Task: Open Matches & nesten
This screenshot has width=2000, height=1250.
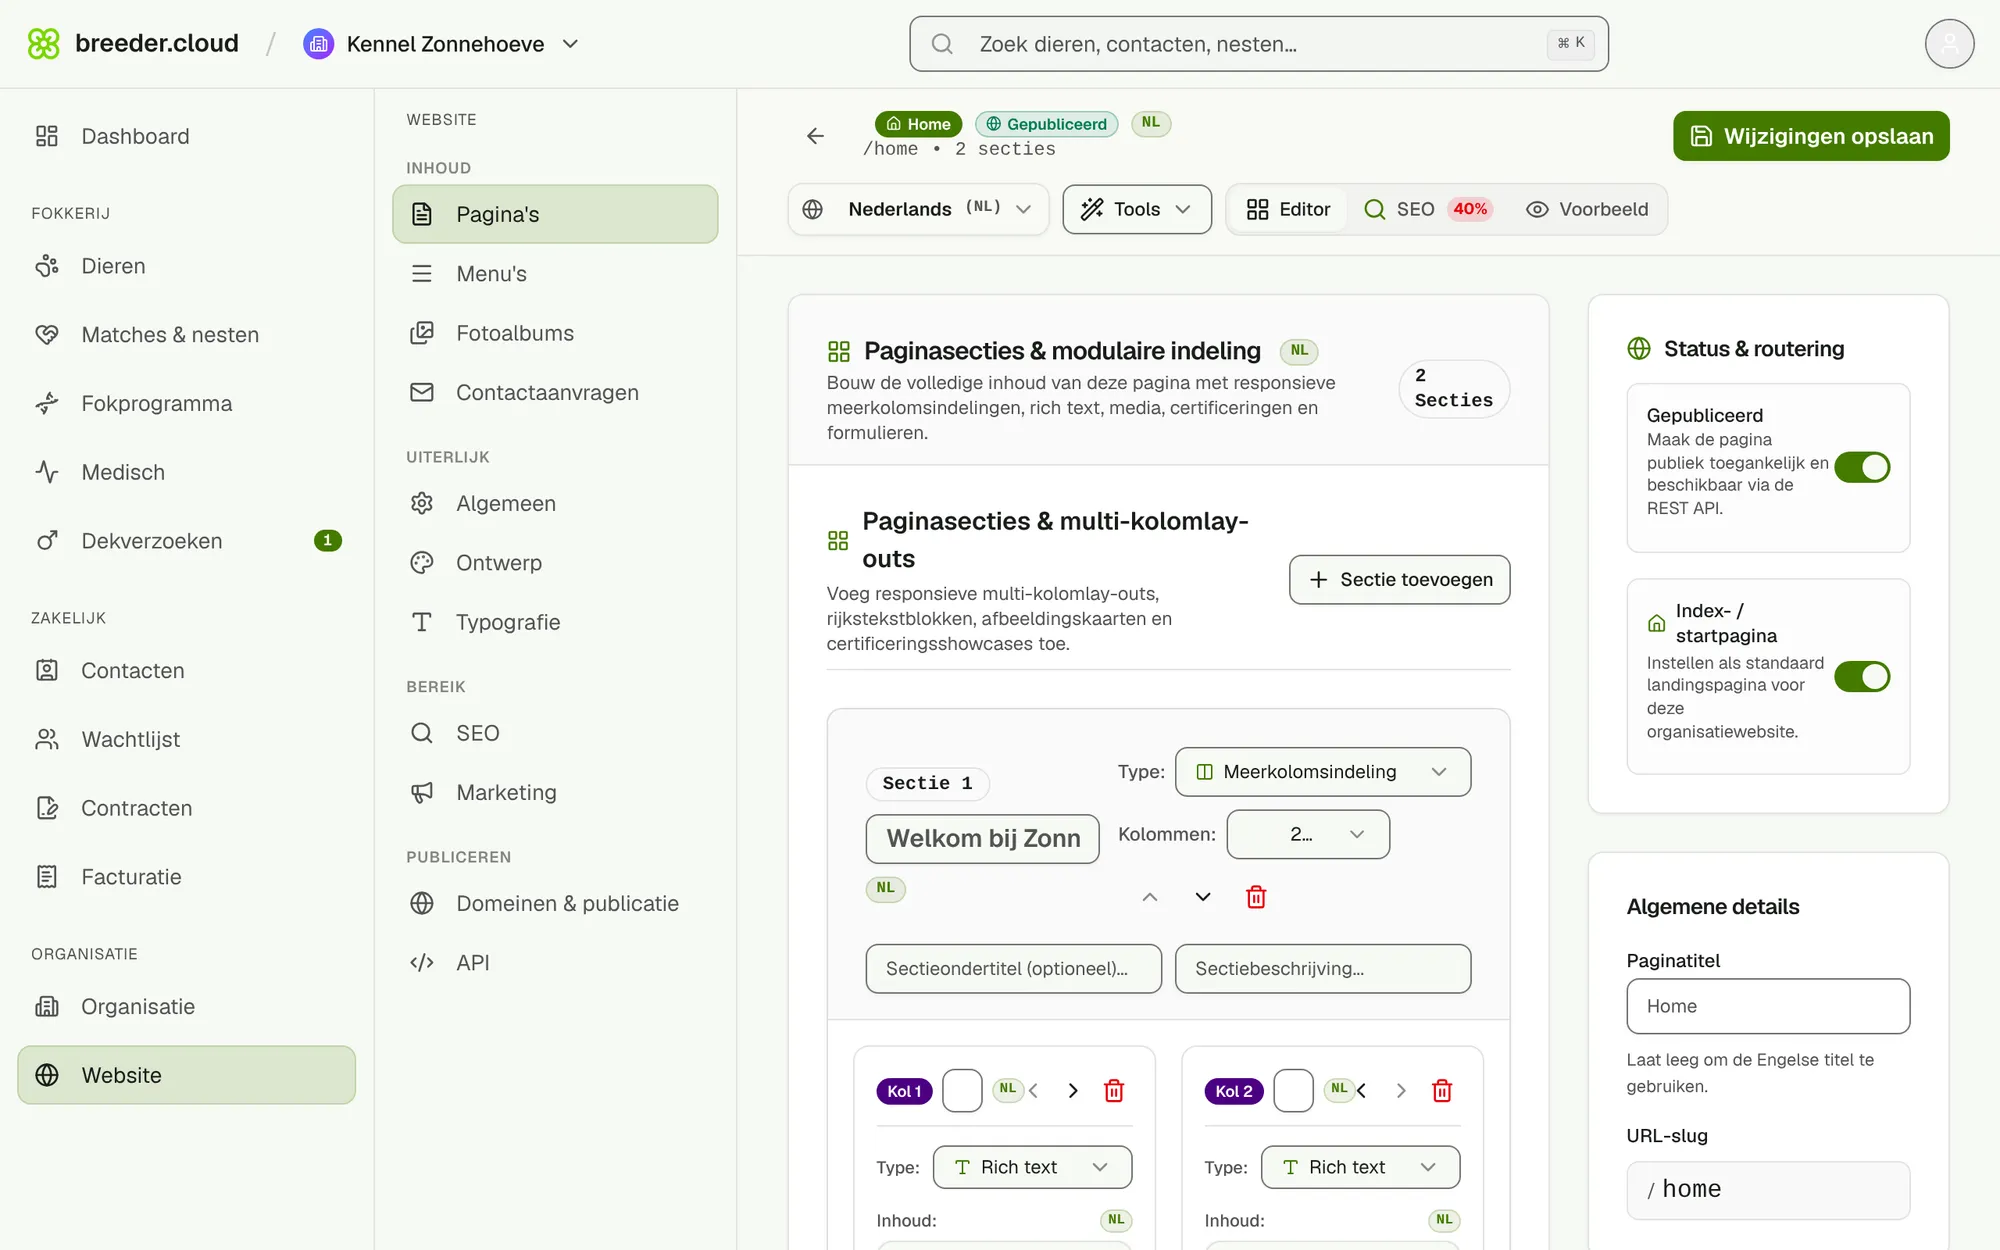Action: point(187,335)
